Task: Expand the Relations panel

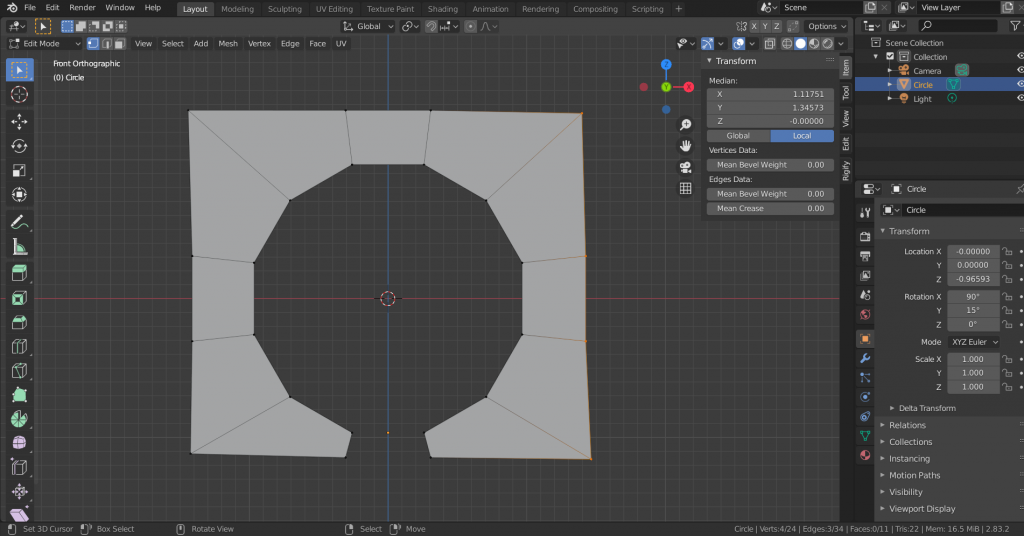Action: coord(907,425)
